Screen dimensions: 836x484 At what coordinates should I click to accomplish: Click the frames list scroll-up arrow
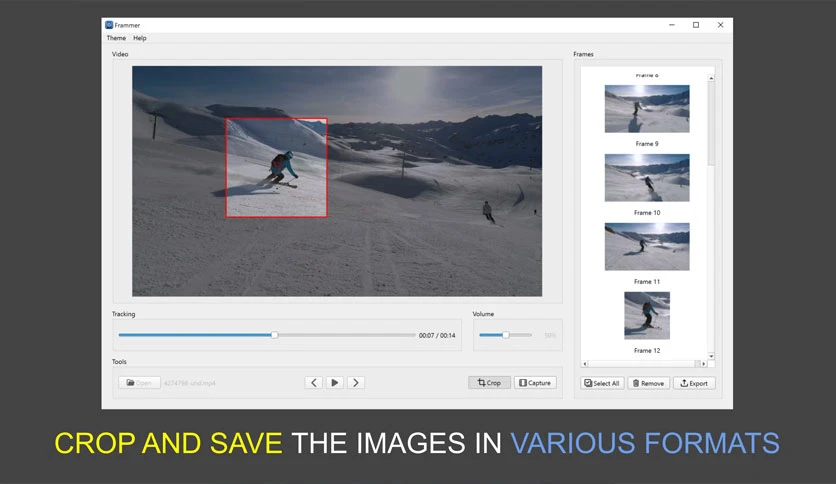[x=711, y=78]
